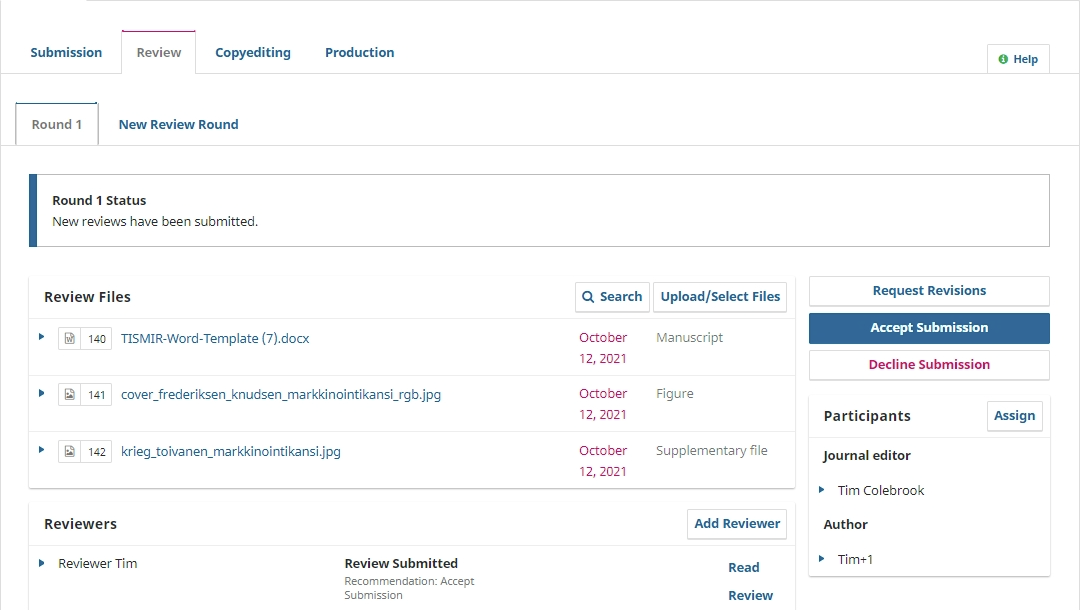Click the Reviewer Tim name
Image resolution: width=1080 pixels, height=610 pixels.
[x=98, y=563]
